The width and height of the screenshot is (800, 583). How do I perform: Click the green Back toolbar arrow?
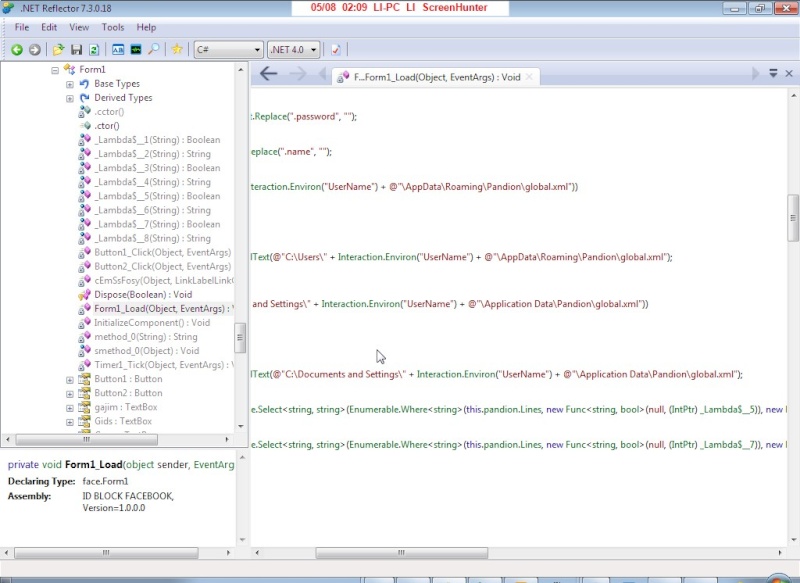17,49
